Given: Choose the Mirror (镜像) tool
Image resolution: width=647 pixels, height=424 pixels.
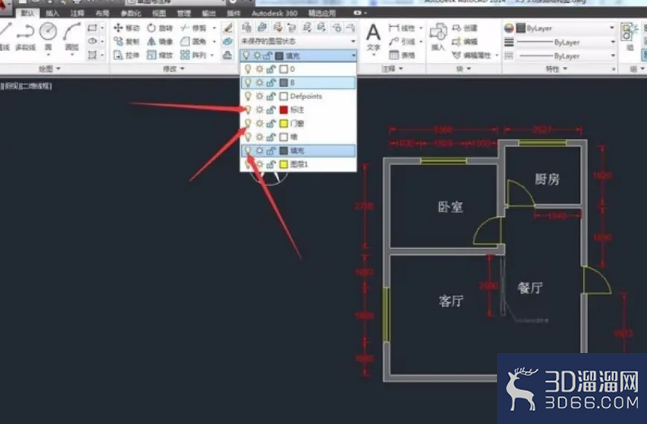Looking at the screenshot, I should (x=160, y=41).
